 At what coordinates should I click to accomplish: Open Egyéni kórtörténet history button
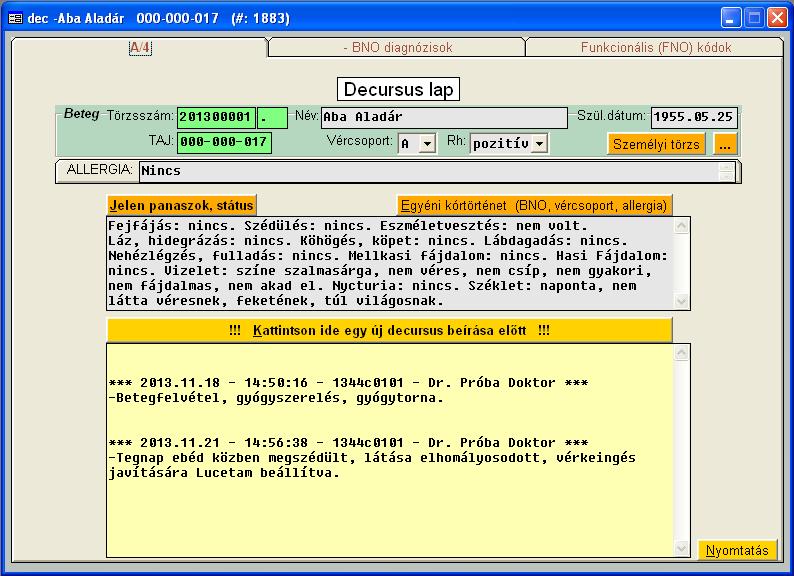[x=534, y=205]
